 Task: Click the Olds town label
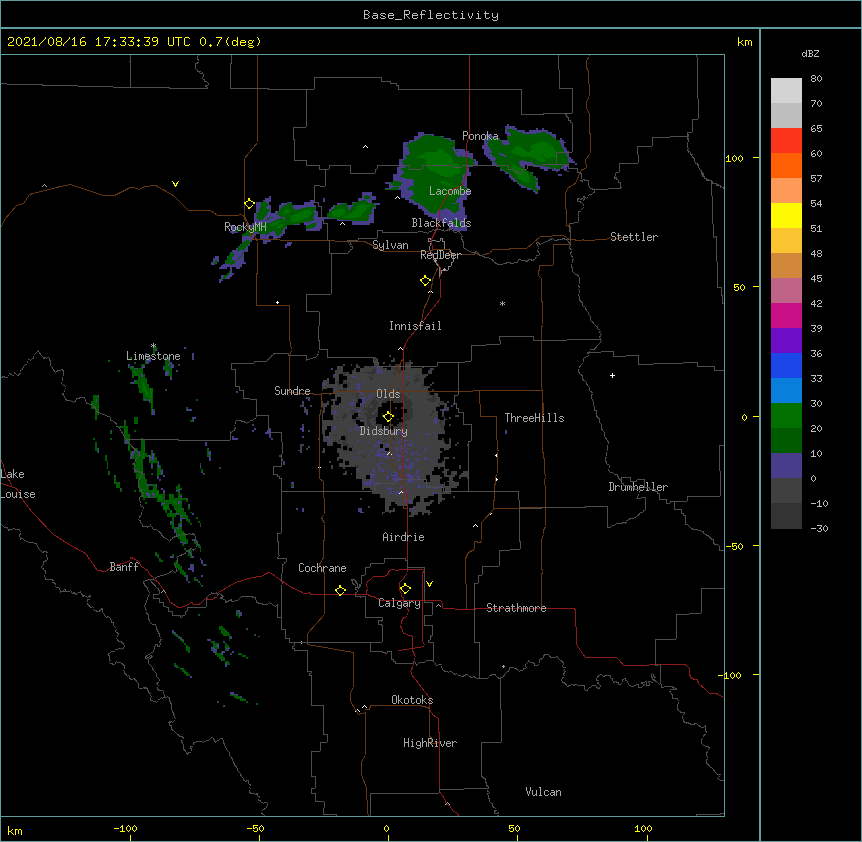[388, 394]
